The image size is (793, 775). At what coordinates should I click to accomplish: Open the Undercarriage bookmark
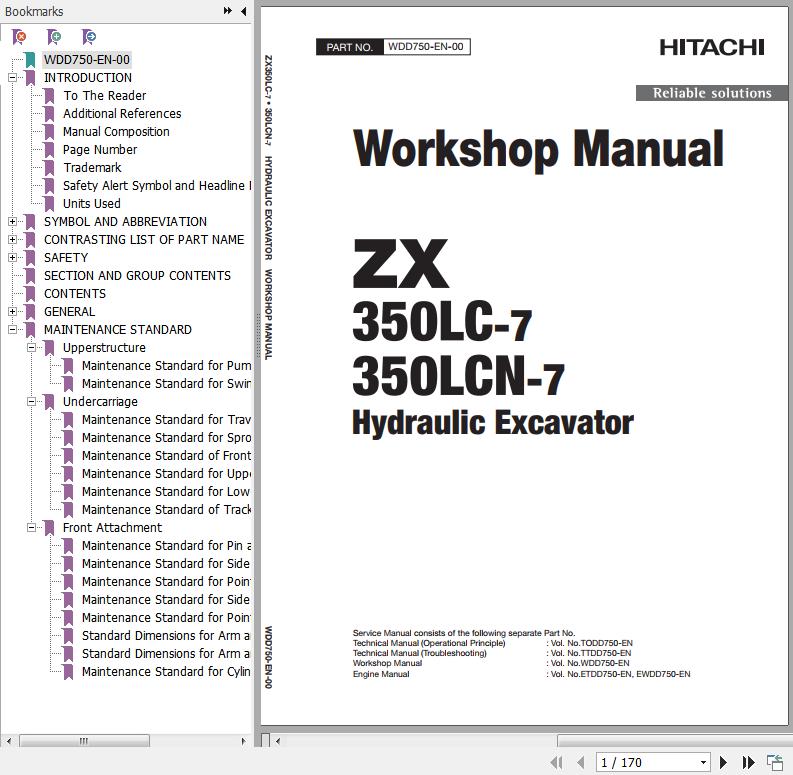(100, 402)
